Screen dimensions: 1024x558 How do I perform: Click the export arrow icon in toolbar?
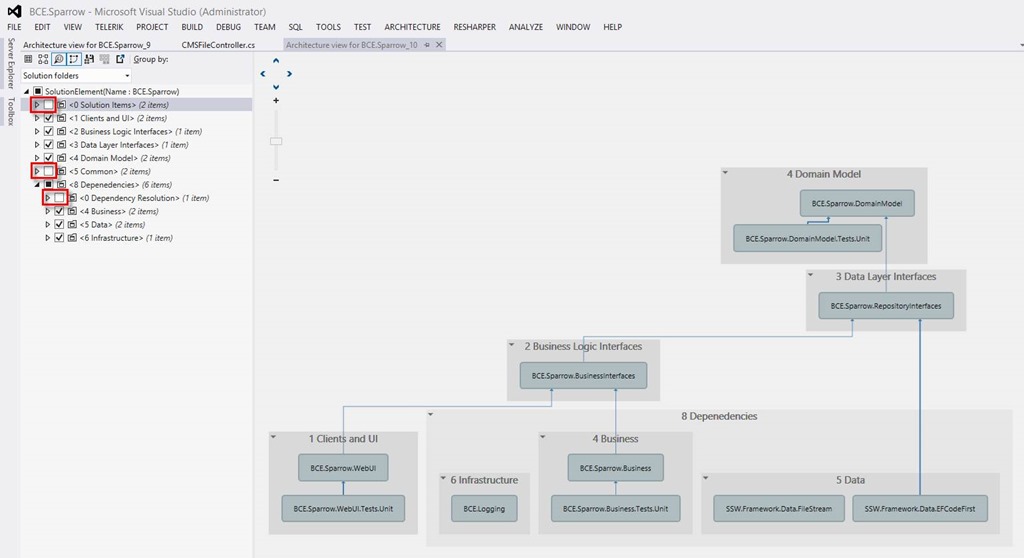coord(120,59)
